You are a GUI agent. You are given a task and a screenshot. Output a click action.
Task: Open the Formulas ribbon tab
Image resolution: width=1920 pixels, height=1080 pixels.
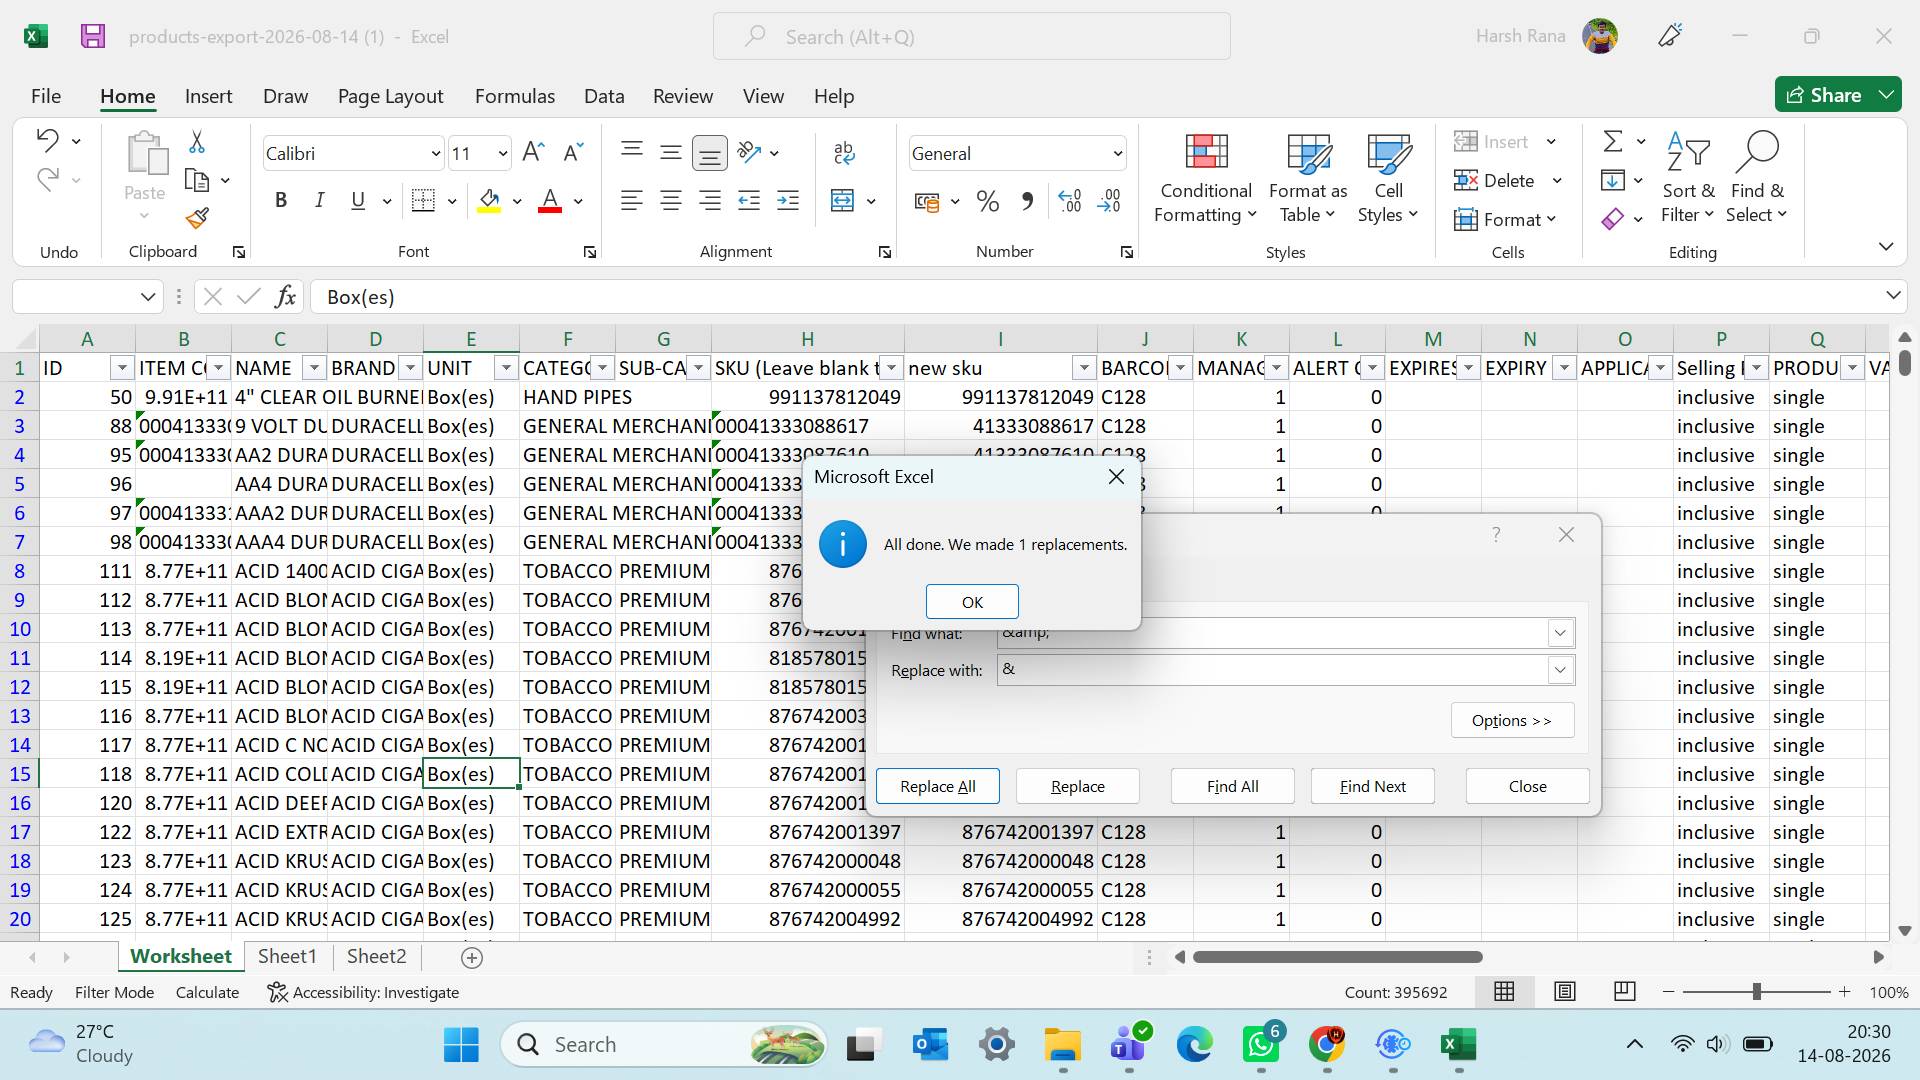click(514, 96)
